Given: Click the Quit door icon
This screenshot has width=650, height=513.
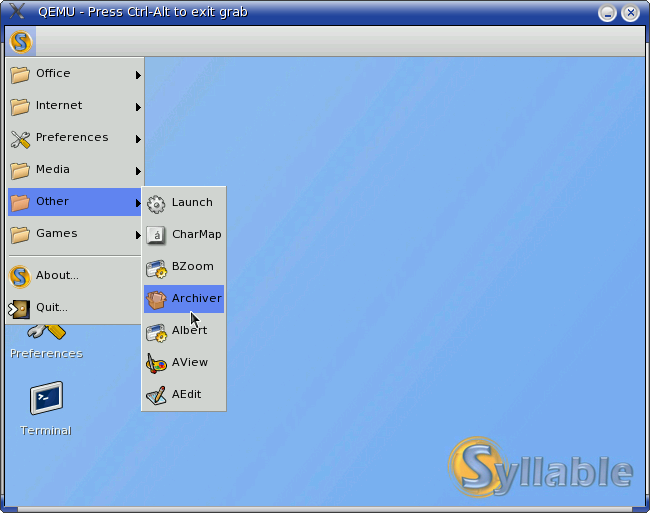Looking at the screenshot, I should click(19, 309).
